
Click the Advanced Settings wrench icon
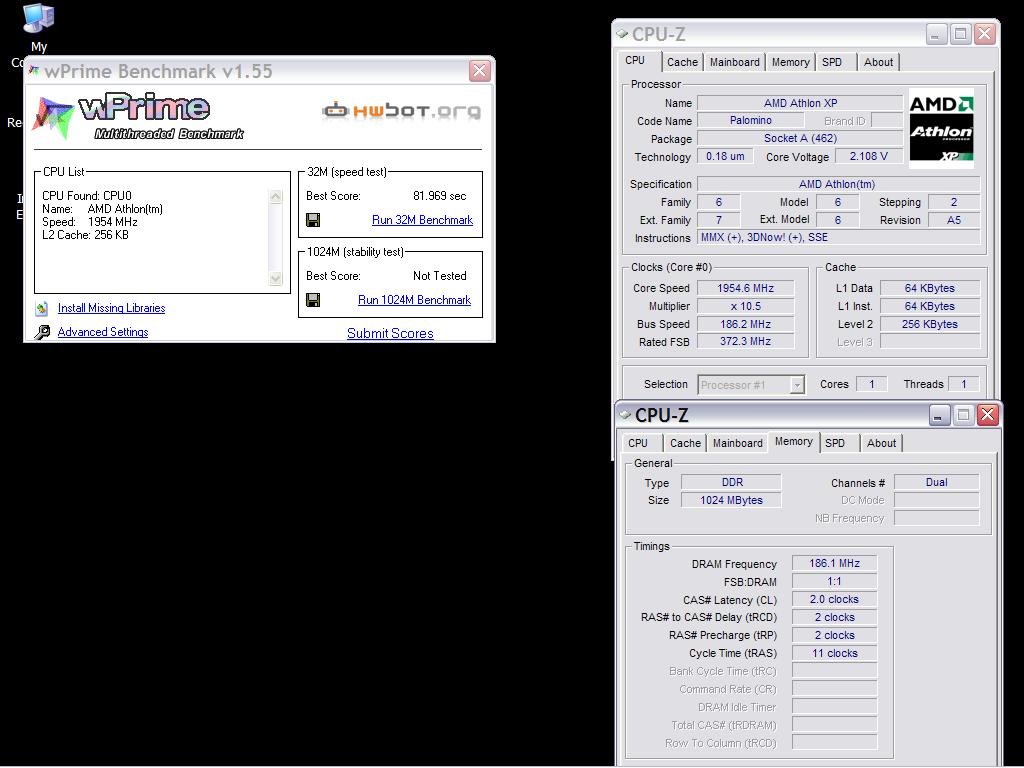(x=42, y=332)
